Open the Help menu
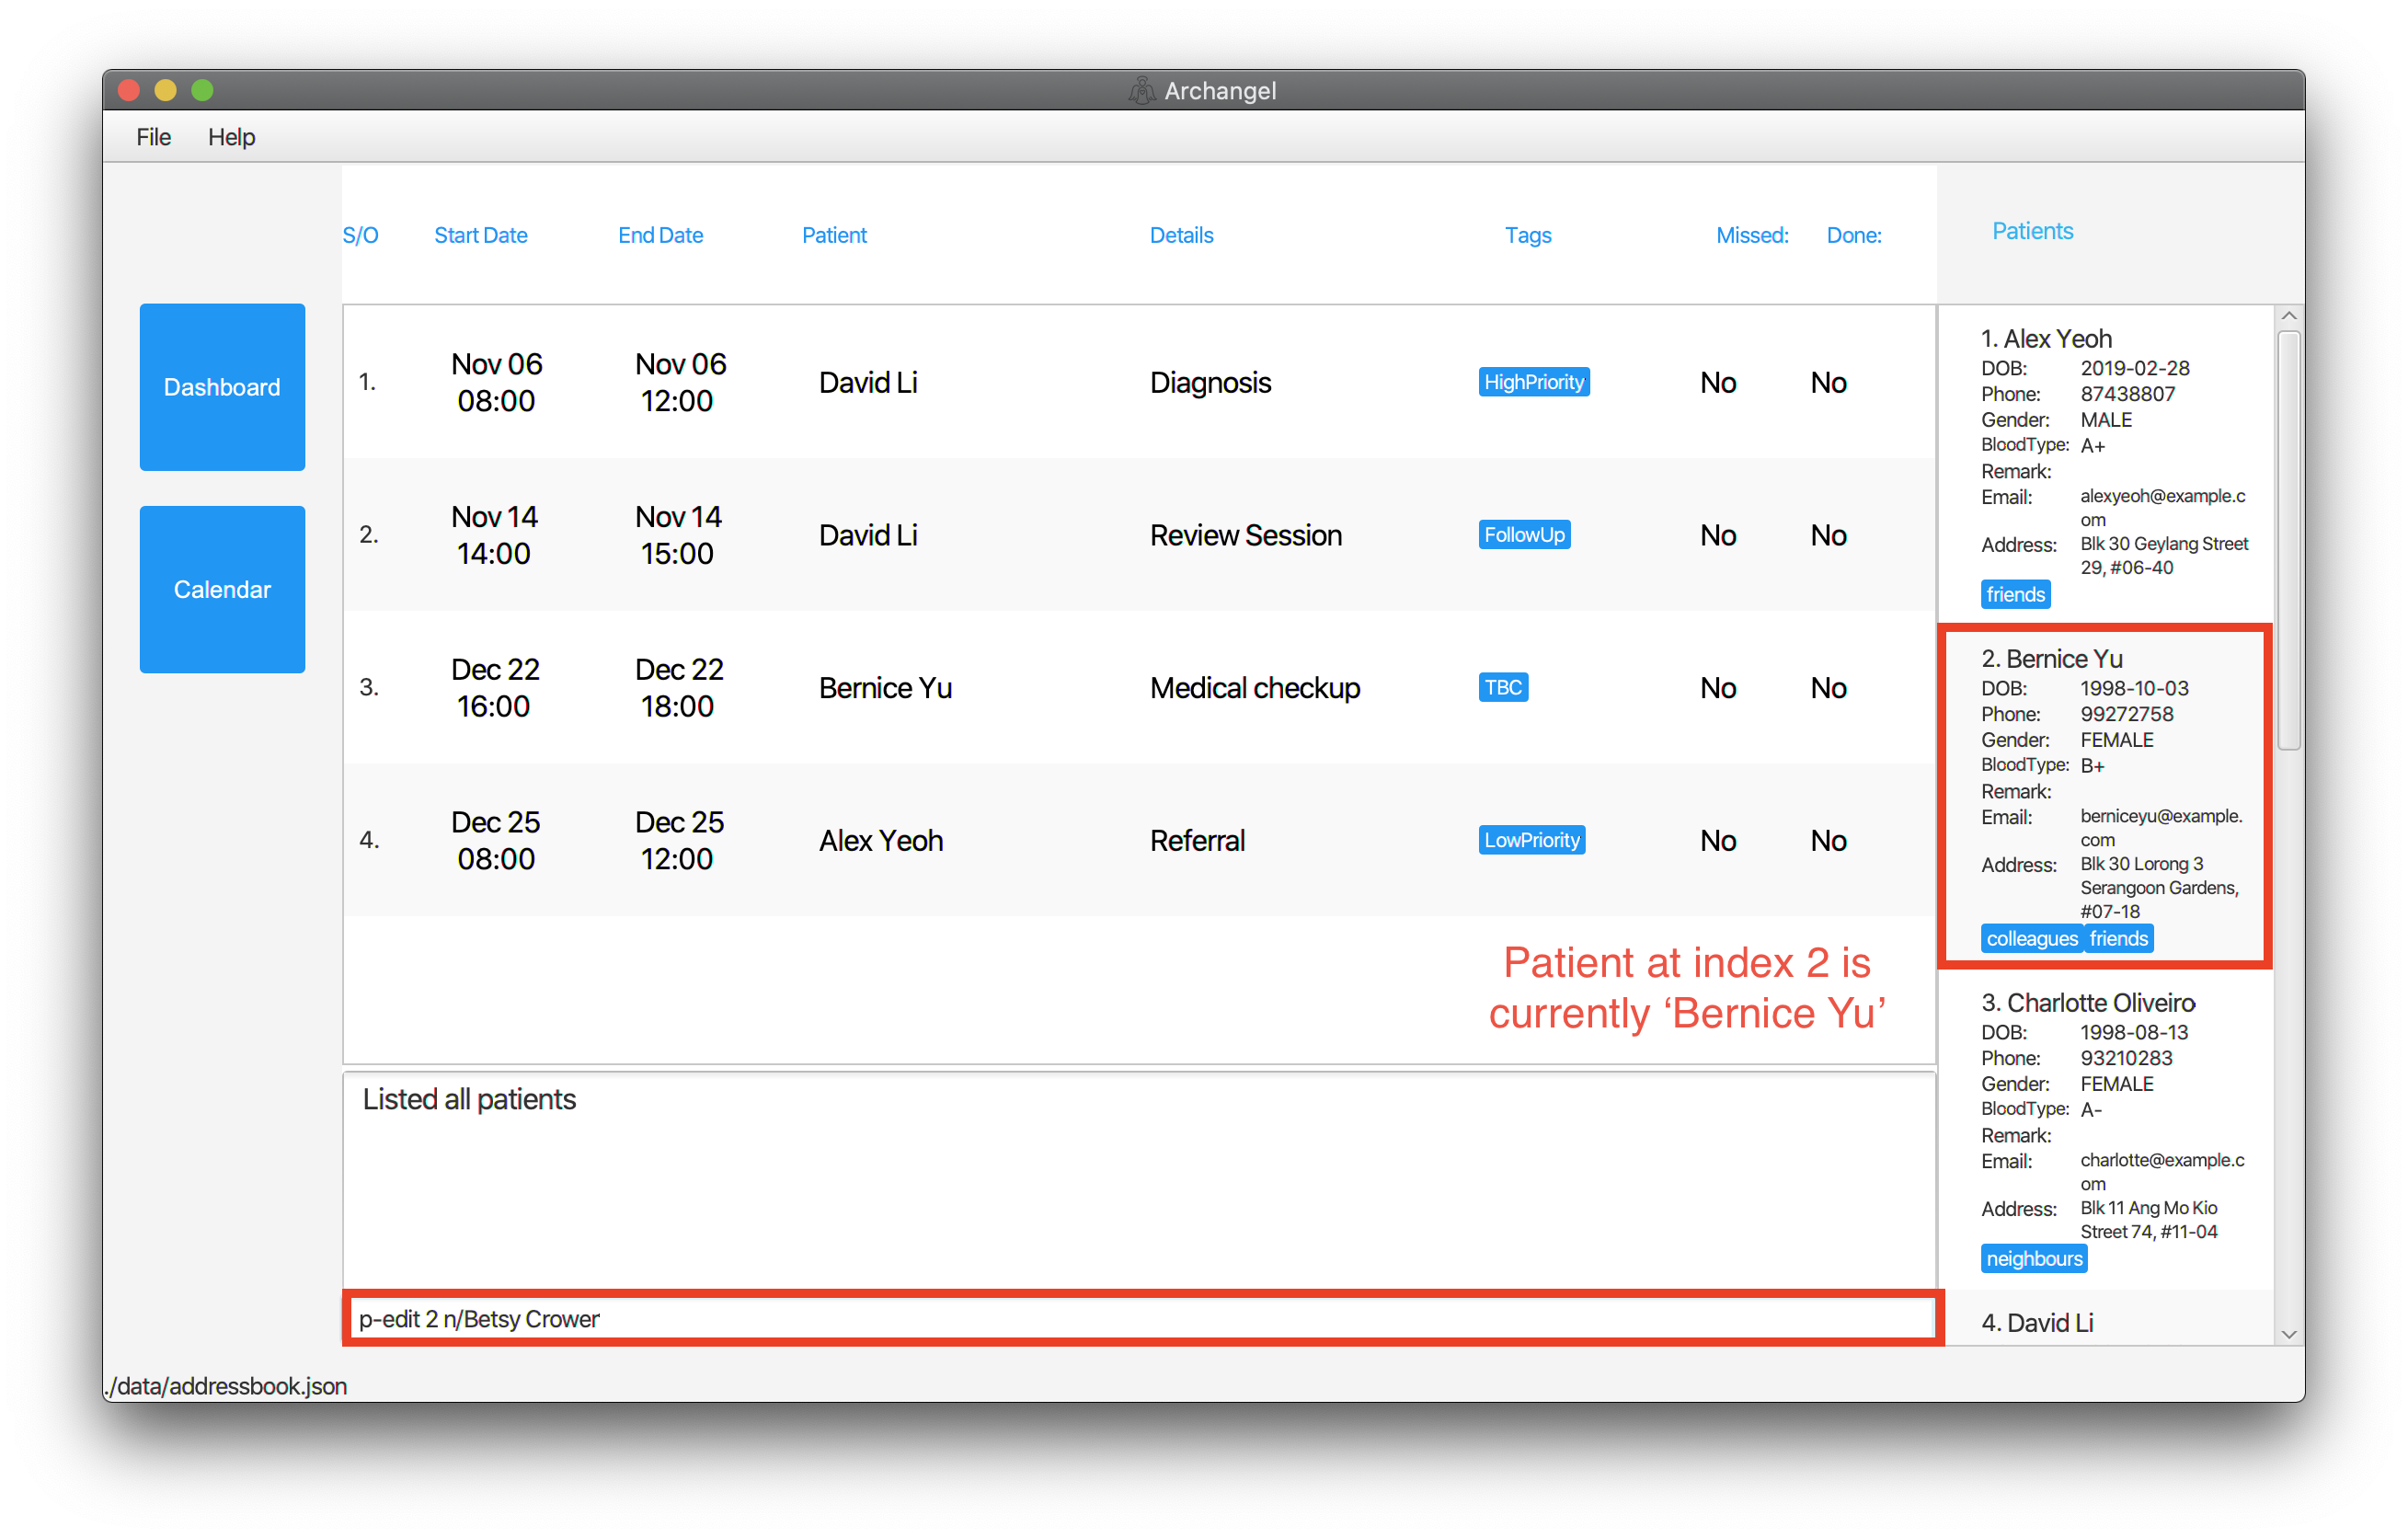Viewport: 2408px width, 1538px height. tap(231, 137)
